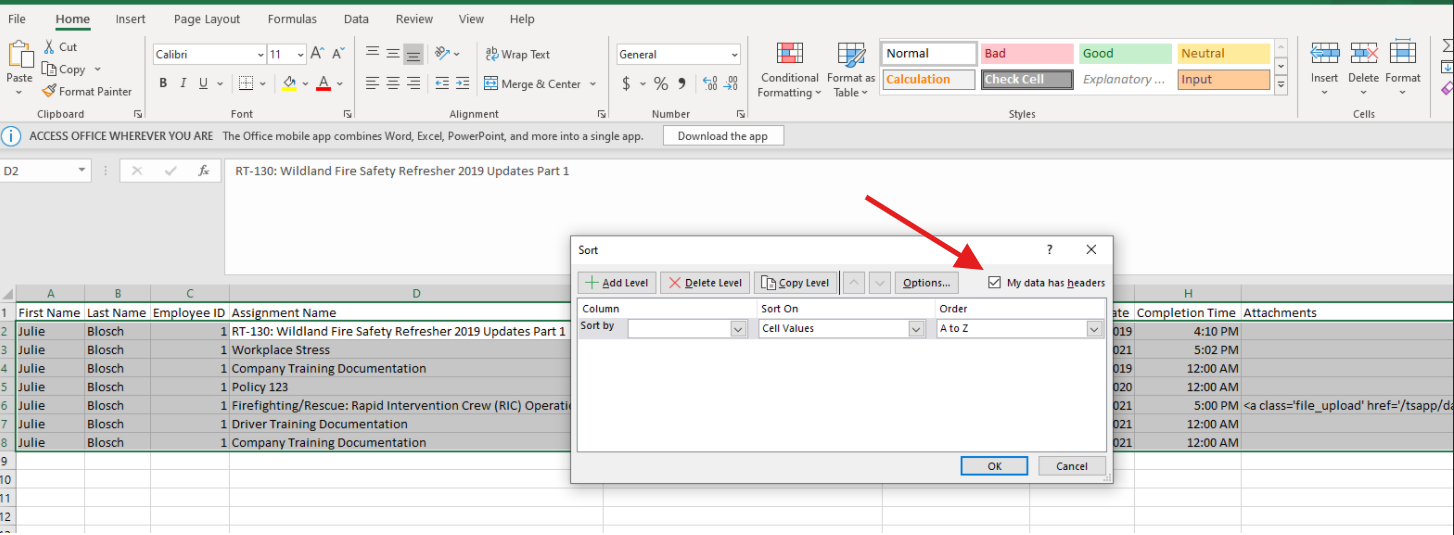Toggle Underline formatting
The height and width of the screenshot is (535, 1454).
click(x=204, y=84)
